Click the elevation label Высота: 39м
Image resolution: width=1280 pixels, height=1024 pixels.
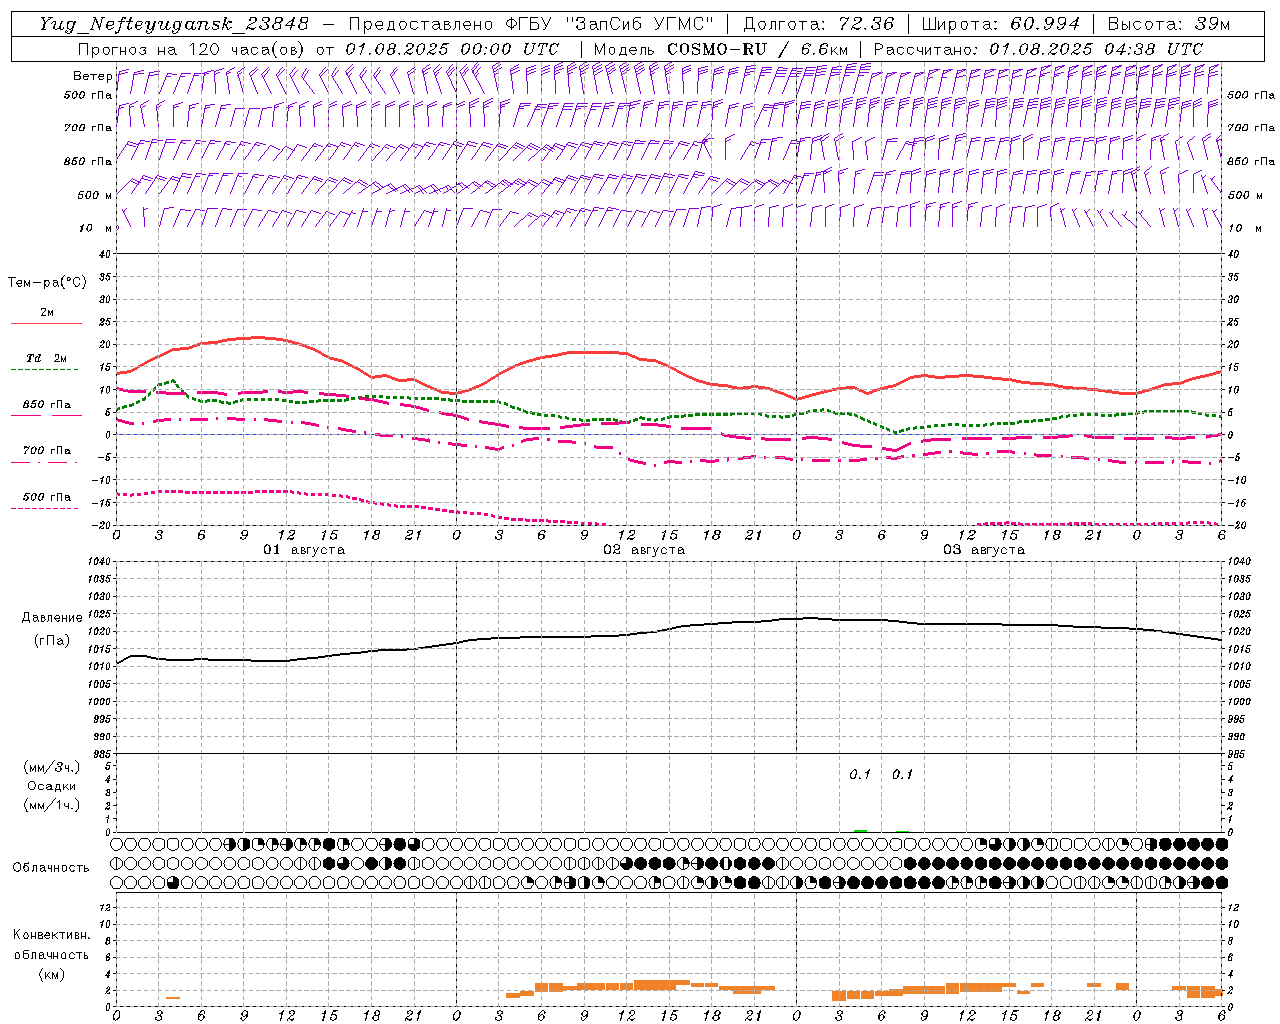coord(1168,23)
